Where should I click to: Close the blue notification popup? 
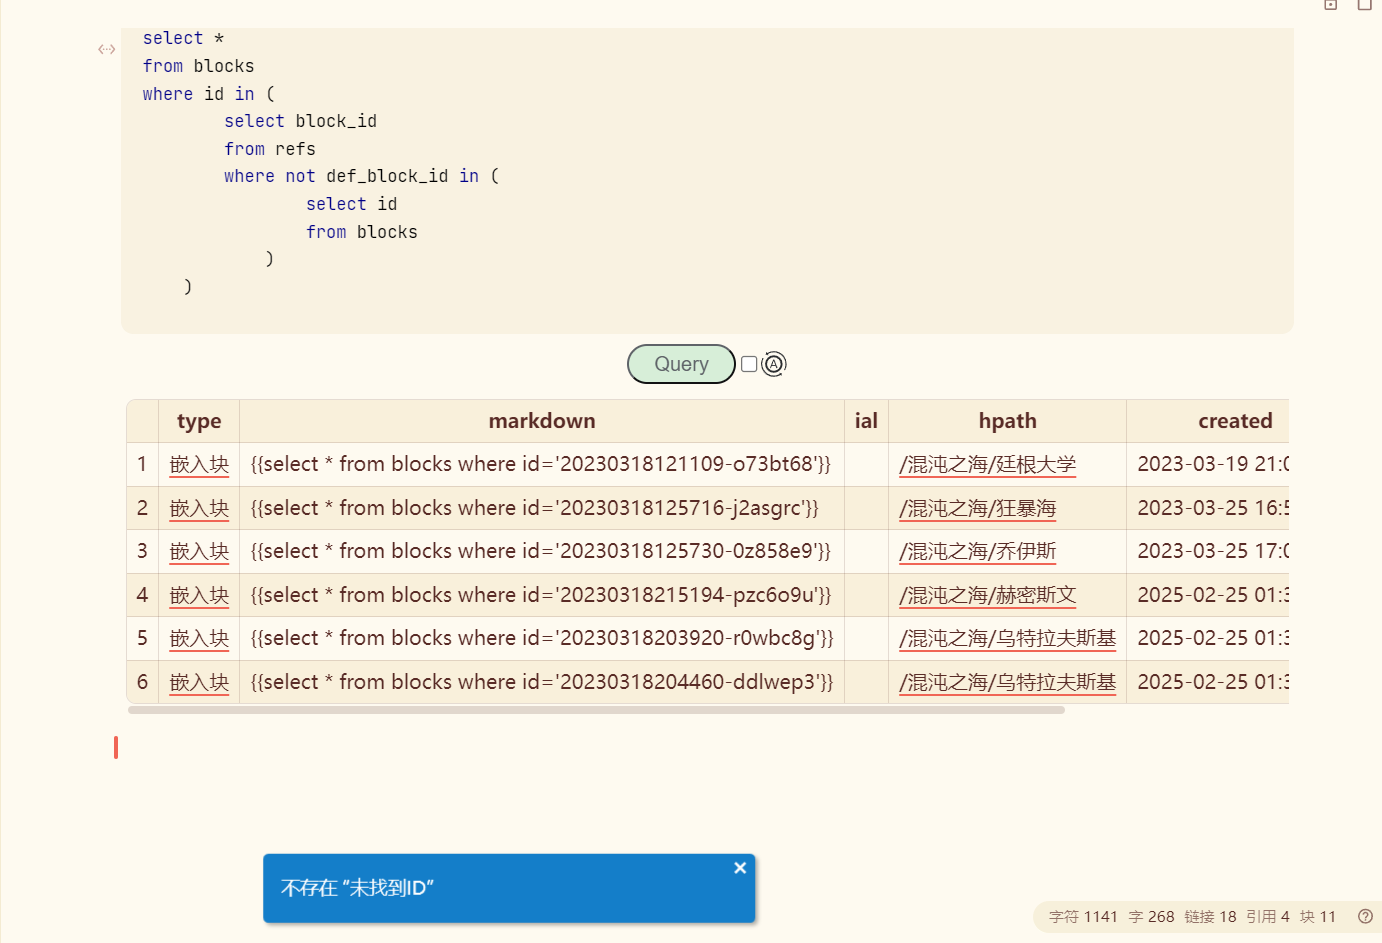click(740, 868)
